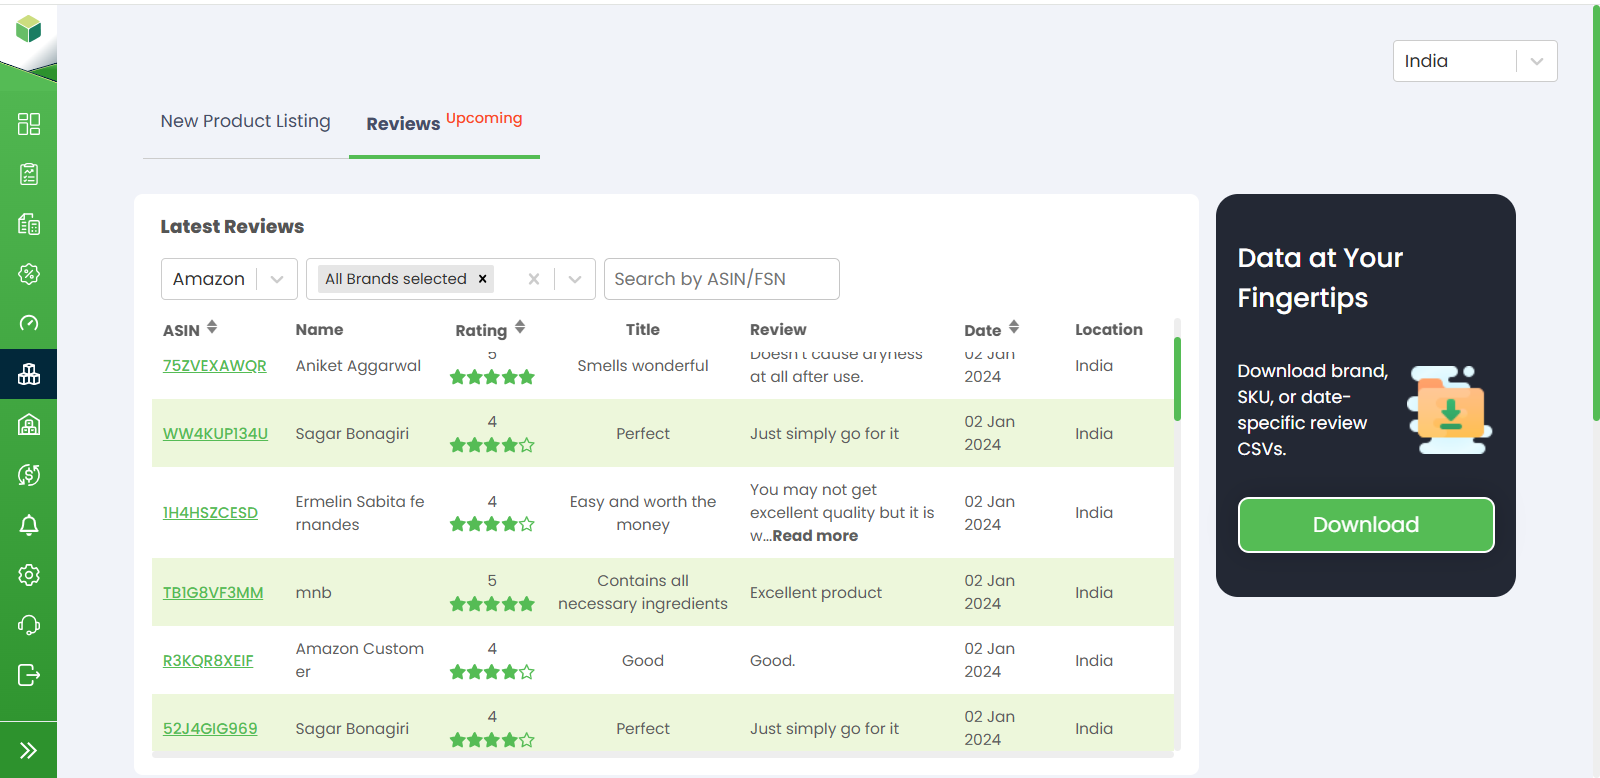This screenshot has width=1600, height=778.
Task: Click the logout icon in sidebar
Action: (29, 675)
